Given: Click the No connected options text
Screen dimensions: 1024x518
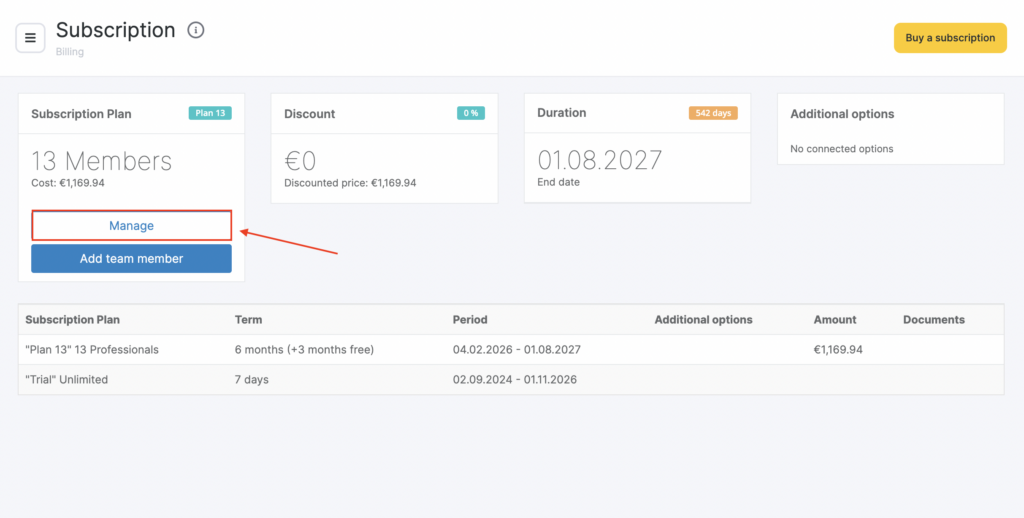Looking at the screenshot, I should tap(841, 149).
